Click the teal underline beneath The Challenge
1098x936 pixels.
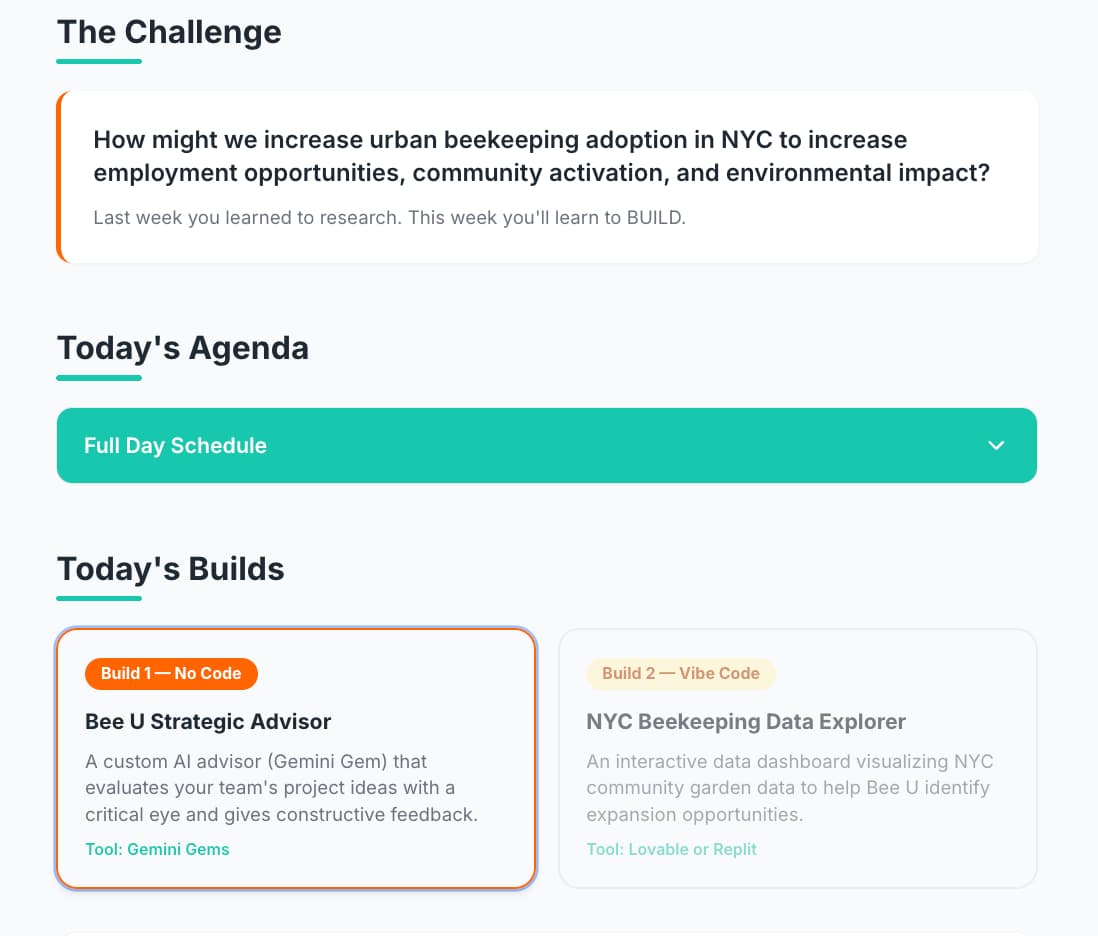pos(99,62)
